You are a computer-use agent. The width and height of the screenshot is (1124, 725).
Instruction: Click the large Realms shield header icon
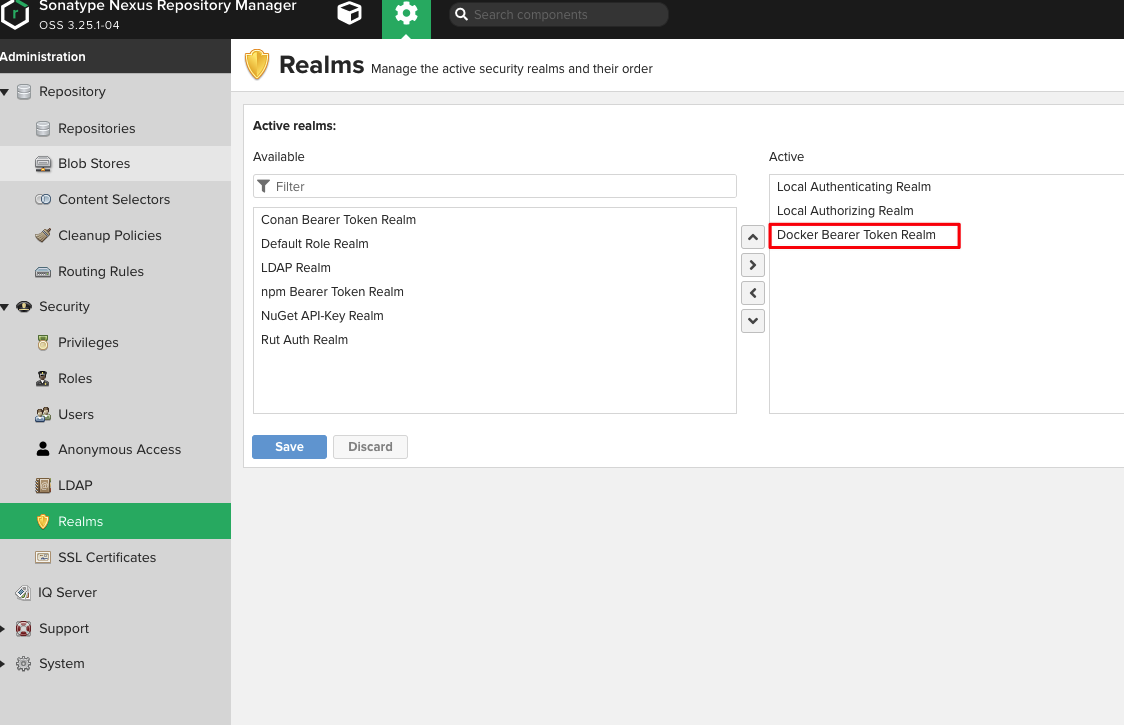[x=257, y=65]
